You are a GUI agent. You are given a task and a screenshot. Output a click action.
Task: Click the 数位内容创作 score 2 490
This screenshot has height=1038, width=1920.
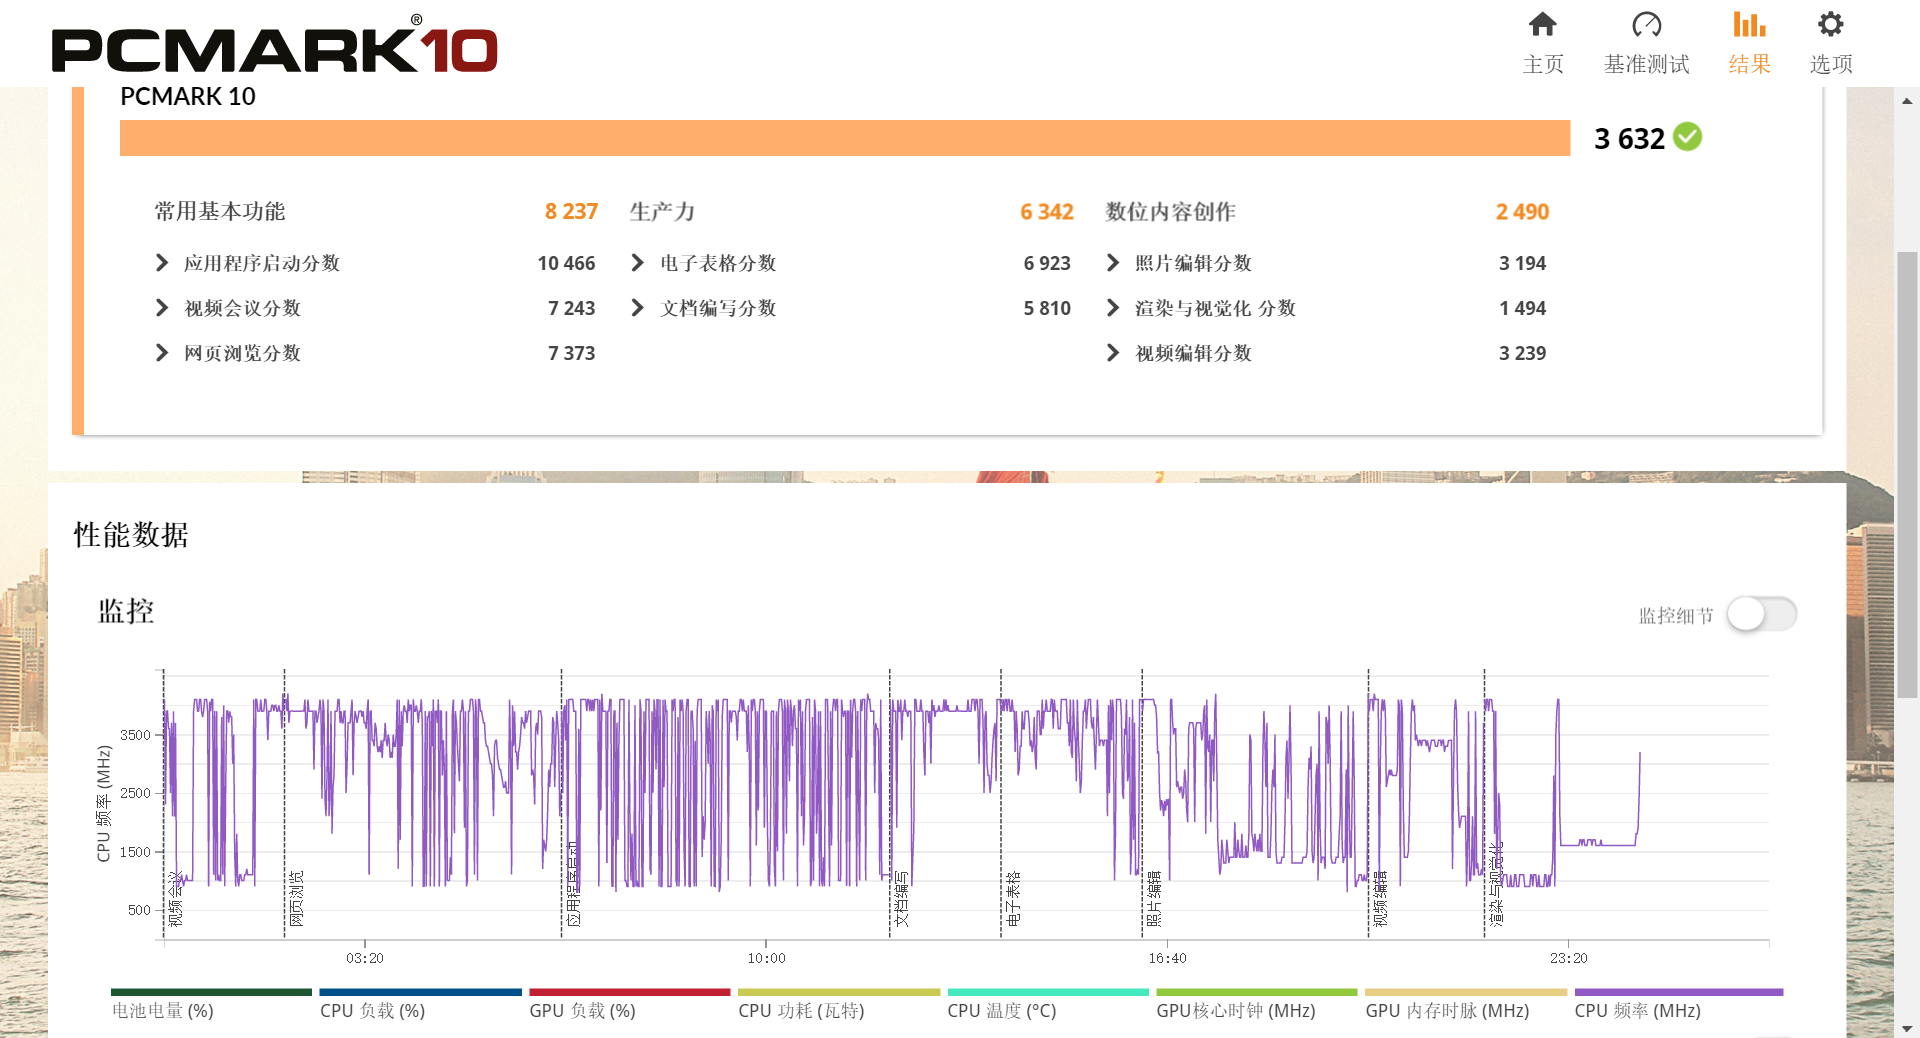[x=1522, y=211]
